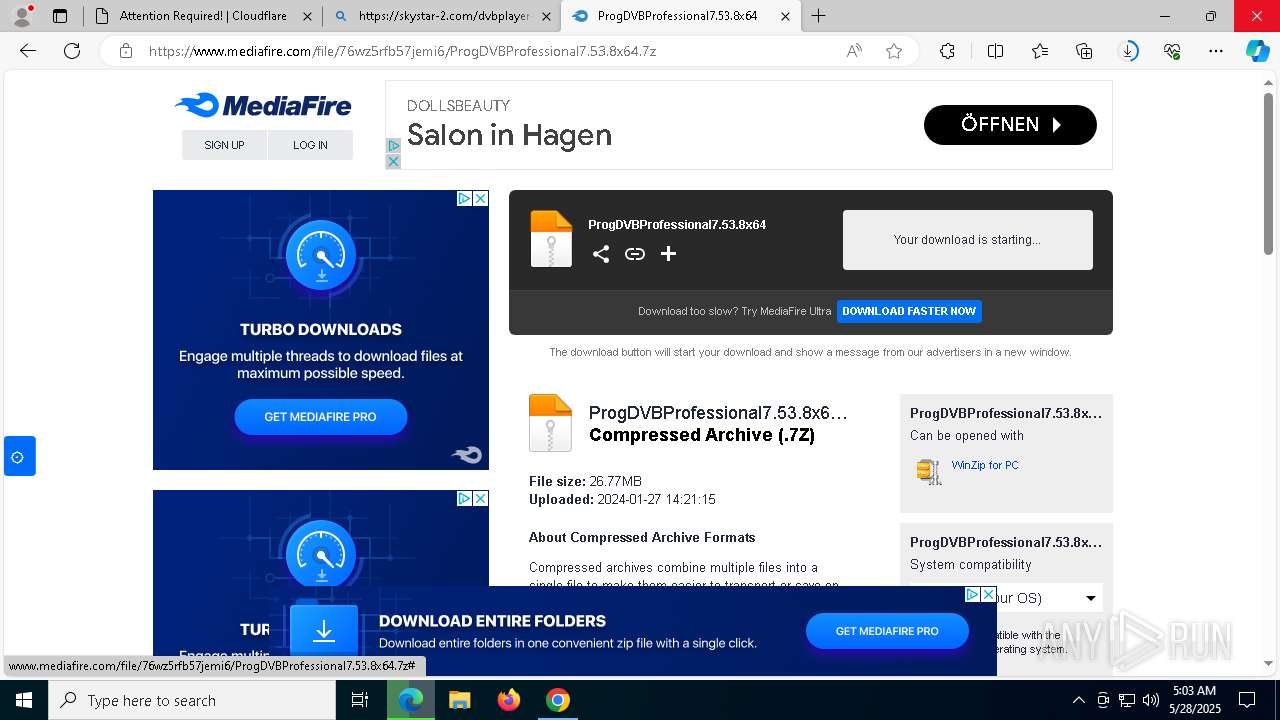The image size is (1280, 720).
Task: Open volume control in tray
Action: pyautogui.click(x=1151, y=700)
